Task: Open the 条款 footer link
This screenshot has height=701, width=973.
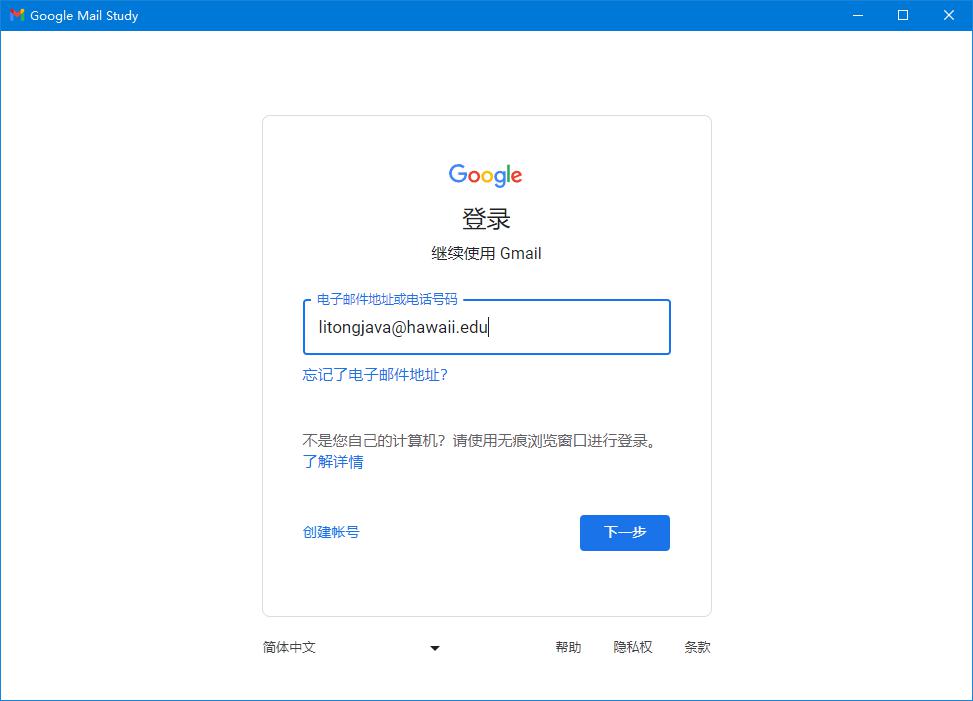Action: [x=697, y=647]
